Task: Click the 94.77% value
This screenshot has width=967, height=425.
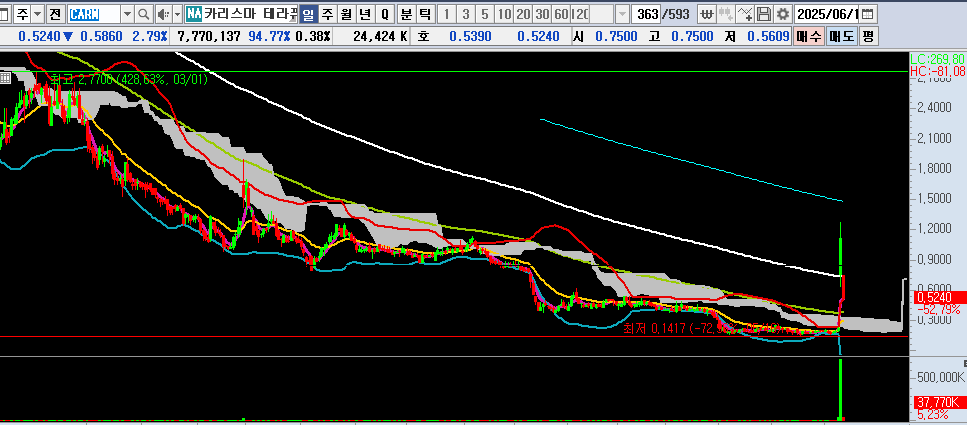Action: coord(270,36)
